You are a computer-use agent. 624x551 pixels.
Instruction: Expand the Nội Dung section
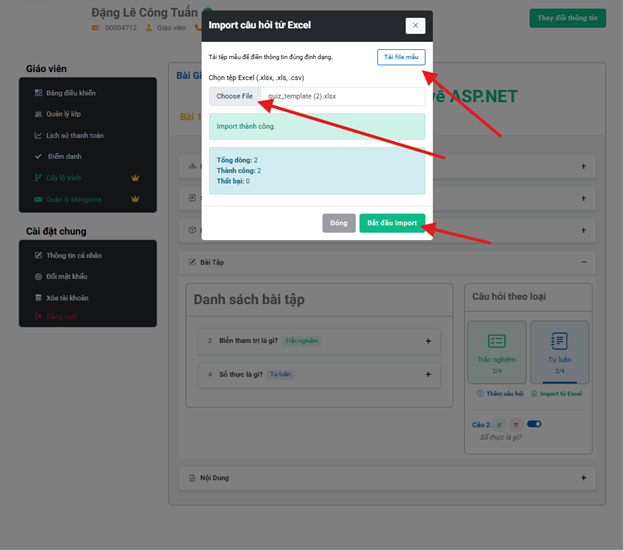click(583, 478)
